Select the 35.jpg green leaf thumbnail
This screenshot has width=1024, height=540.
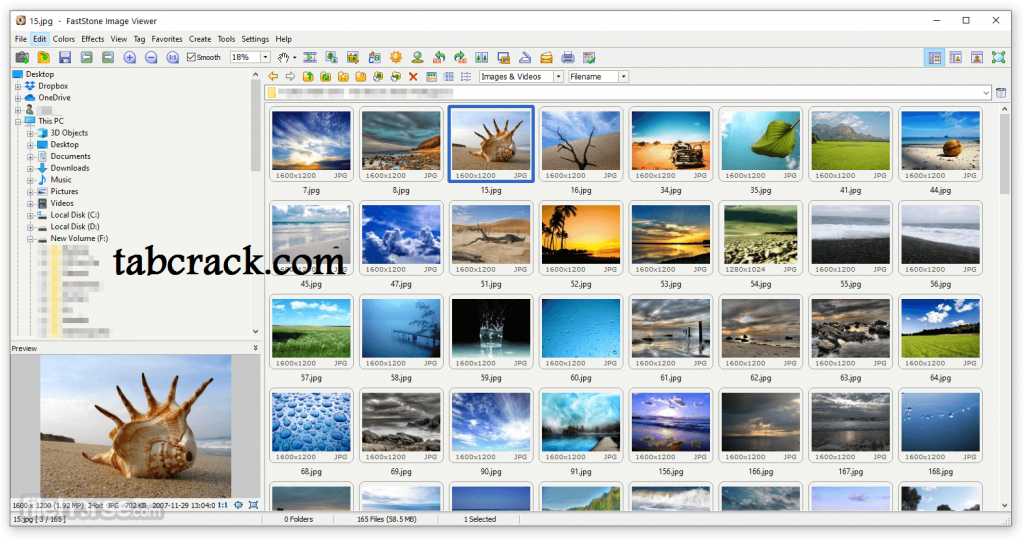point(760,144)
